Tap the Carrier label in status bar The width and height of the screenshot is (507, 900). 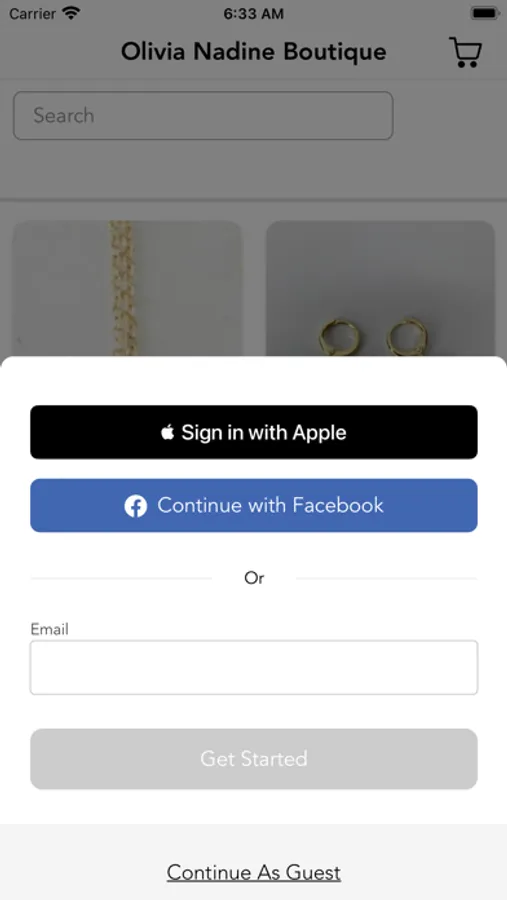coord(33,13)
